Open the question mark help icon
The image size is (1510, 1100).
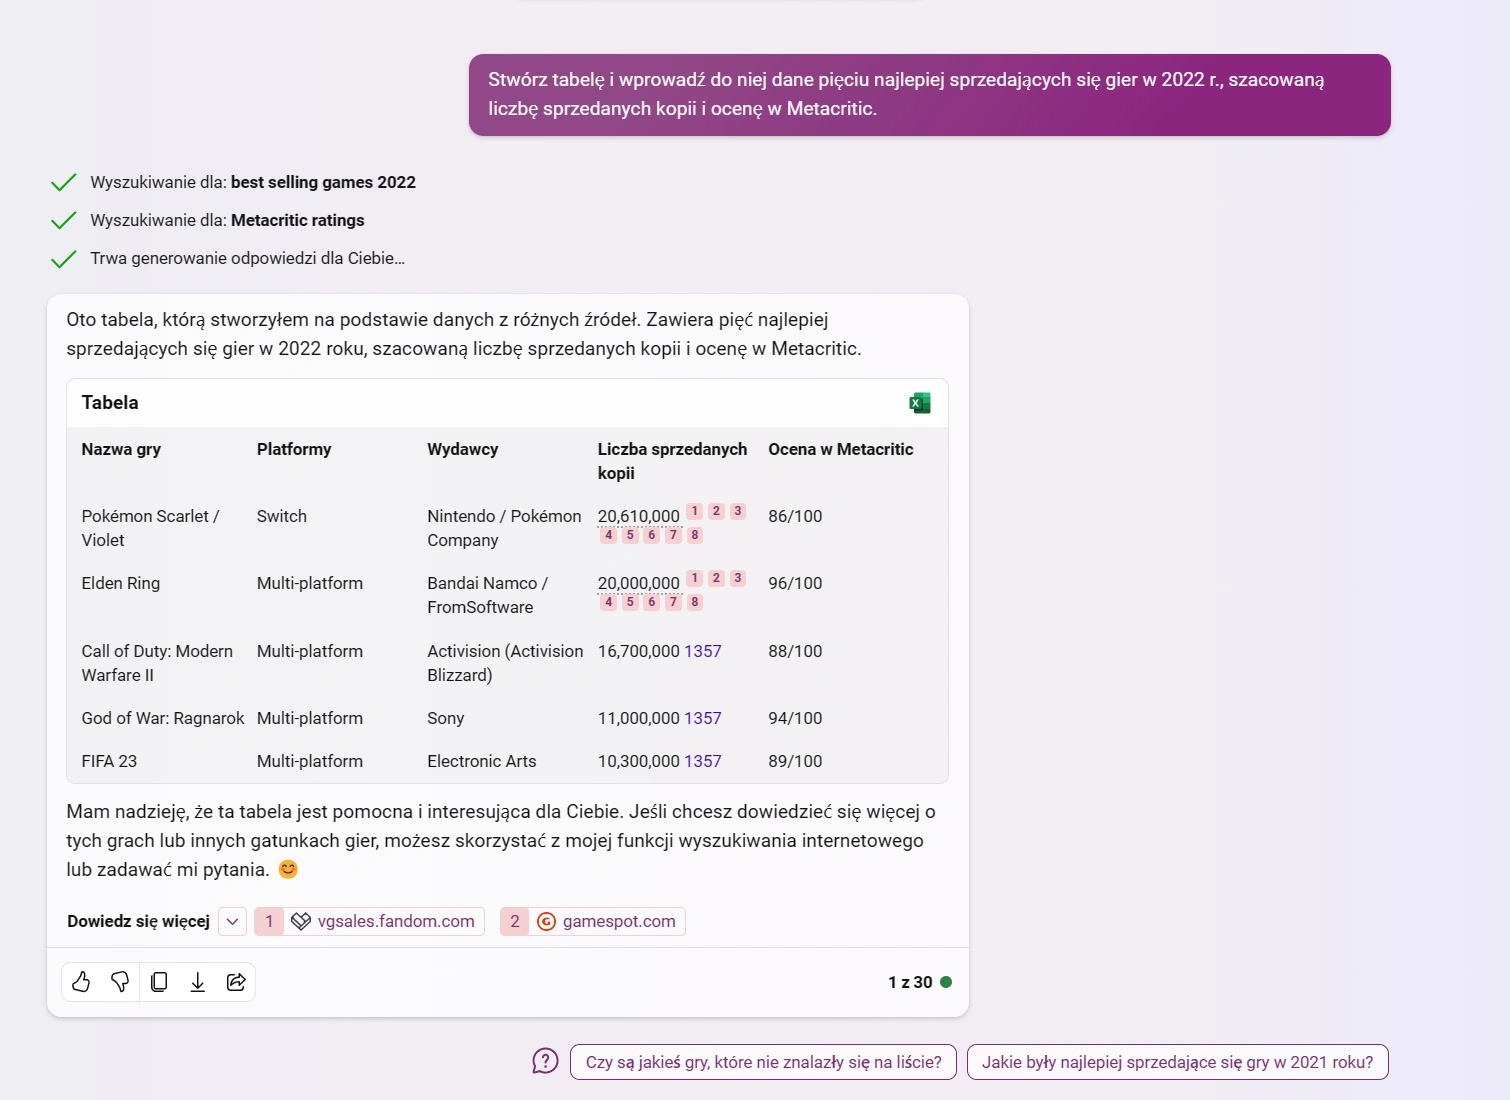pyautogui.click(x=545, y=1062)
